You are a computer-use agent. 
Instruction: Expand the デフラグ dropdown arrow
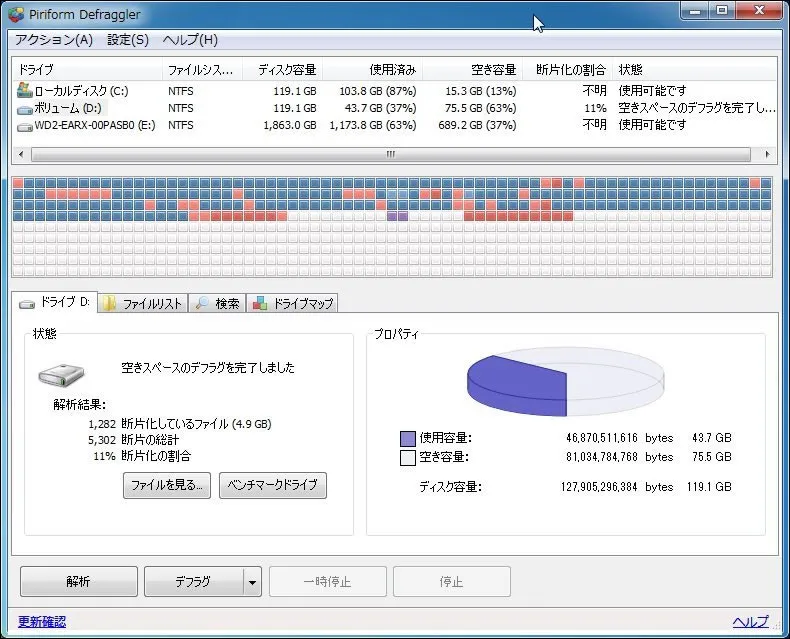tap(252, 582)
